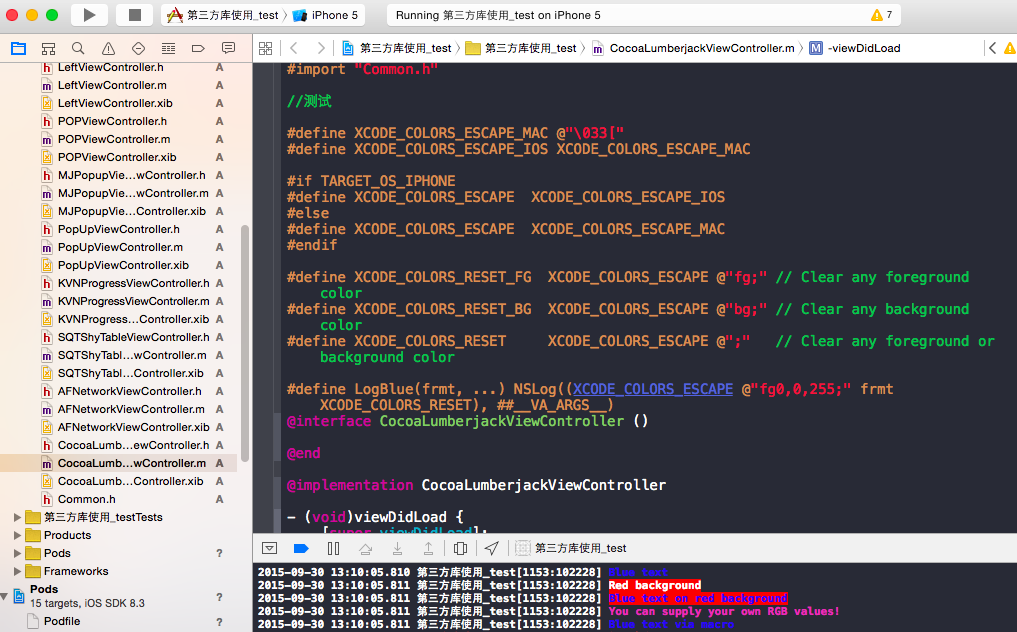Click the Step out debug button
1017x632 pixels.
coord(428,548)
